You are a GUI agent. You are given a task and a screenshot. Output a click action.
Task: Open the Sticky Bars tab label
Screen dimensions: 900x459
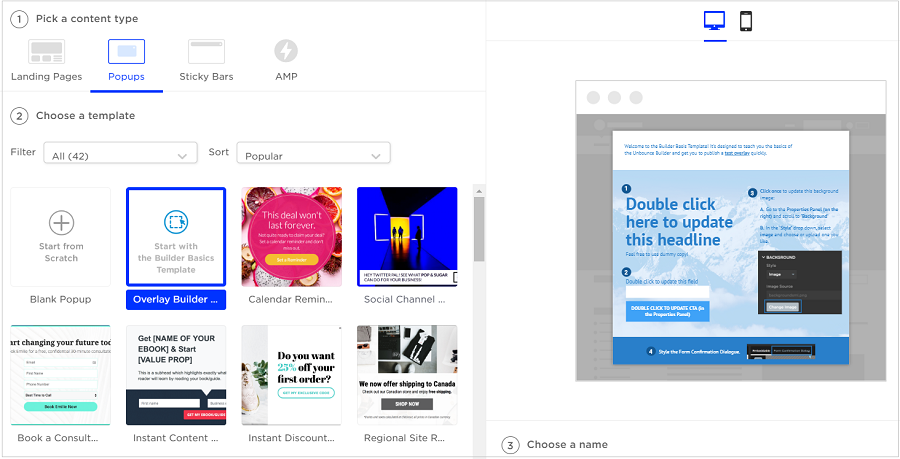(206, 76)
